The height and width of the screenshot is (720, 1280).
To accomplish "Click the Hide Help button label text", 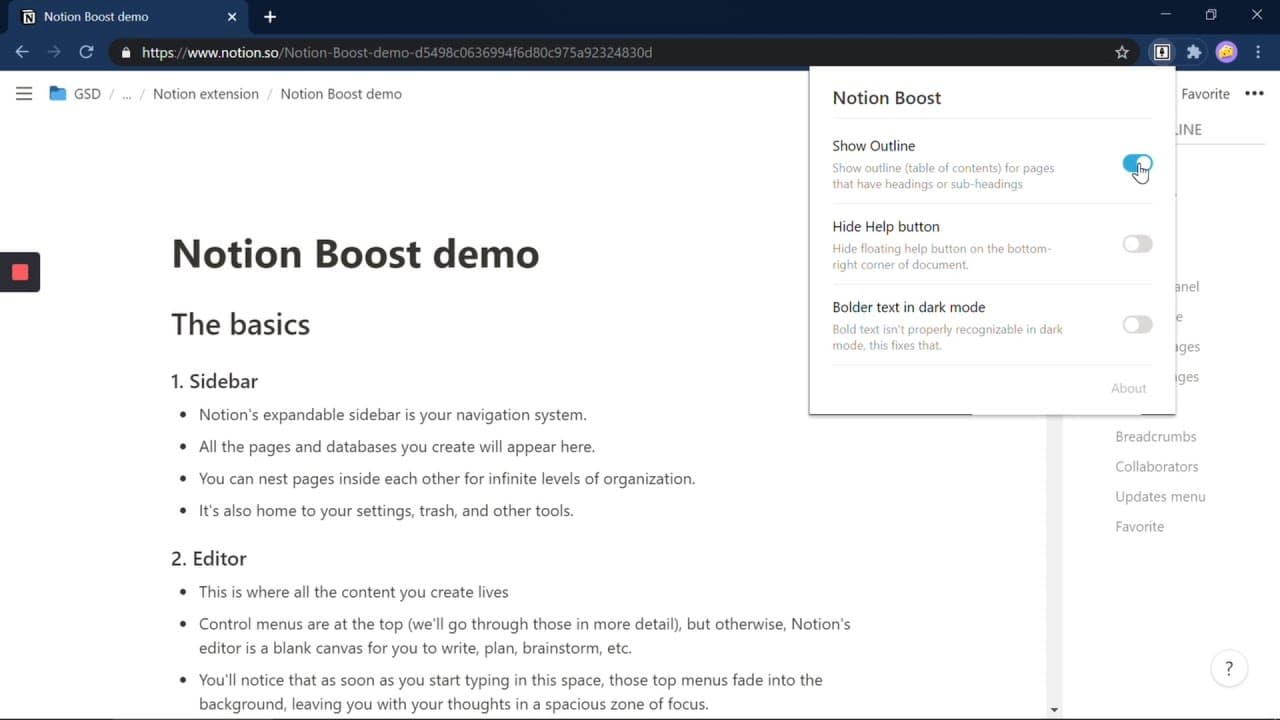I will pos(886,227).
